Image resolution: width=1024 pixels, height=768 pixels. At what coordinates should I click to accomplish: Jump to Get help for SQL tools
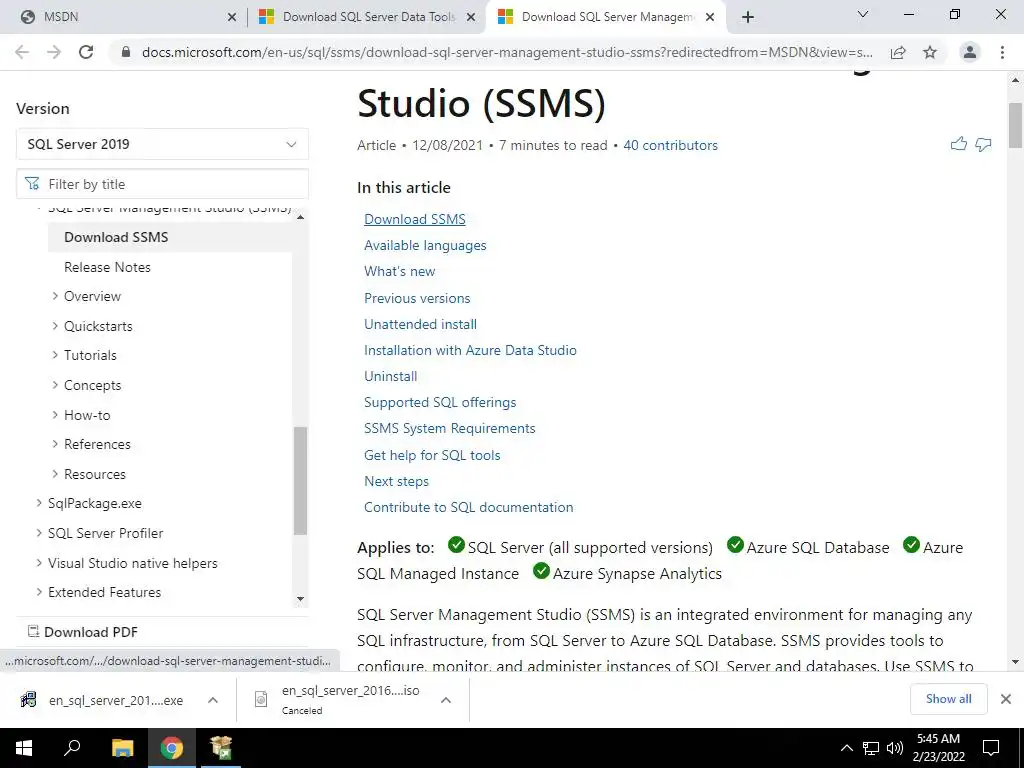point(432,455)
